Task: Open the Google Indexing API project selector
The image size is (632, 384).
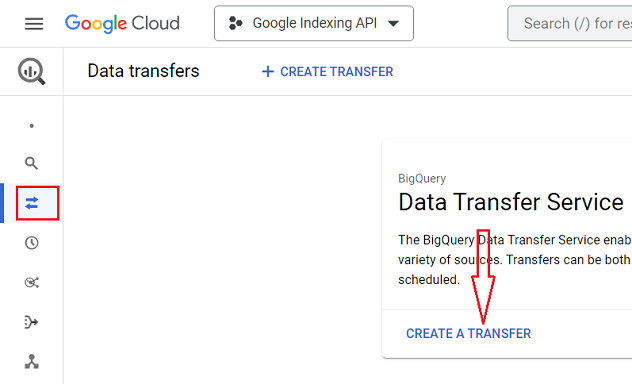Action: click(x=314, y=23)
